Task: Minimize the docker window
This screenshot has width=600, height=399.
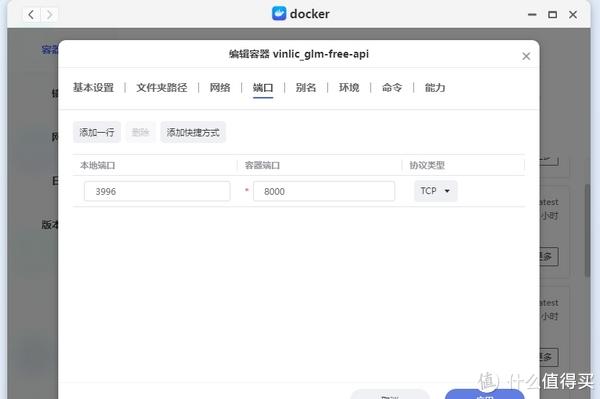Action: click(x=532, y=15)
